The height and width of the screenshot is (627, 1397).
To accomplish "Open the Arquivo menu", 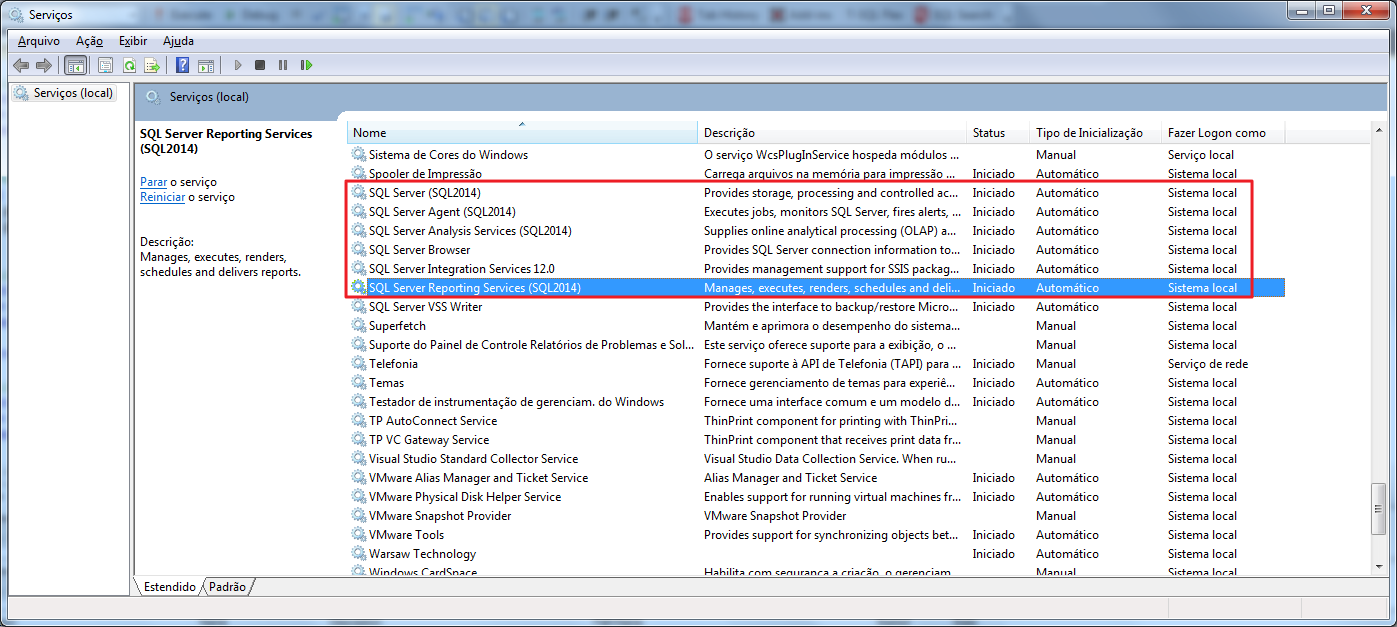I will [x=39, y=41].
